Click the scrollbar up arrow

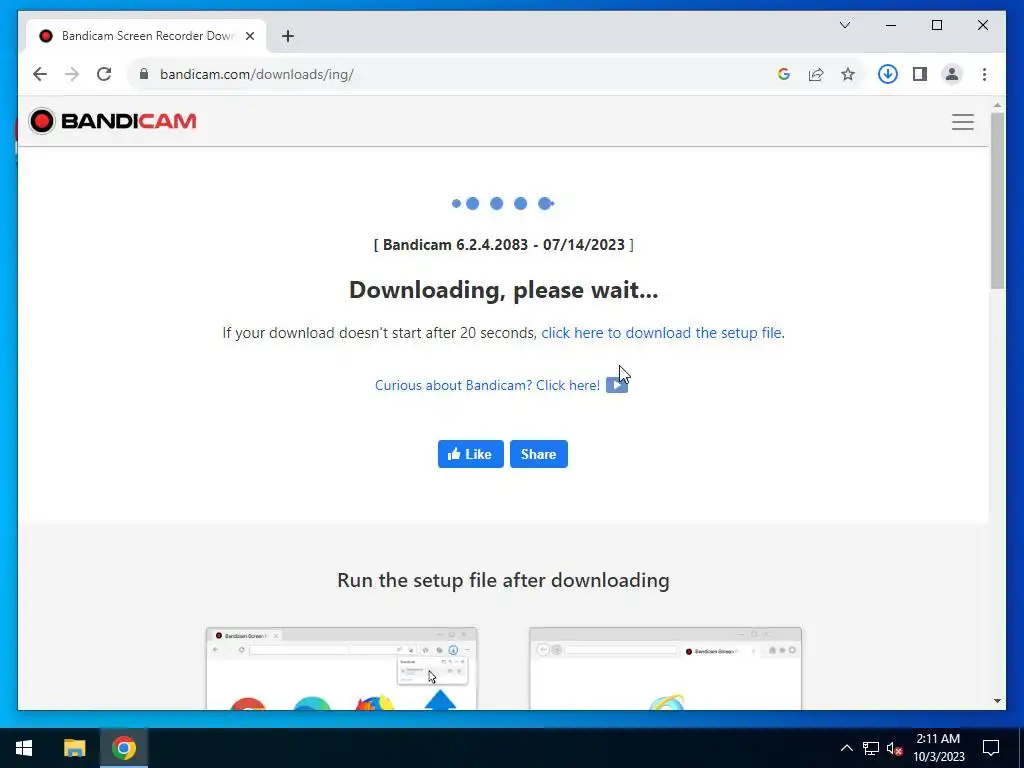click(997, 104)
